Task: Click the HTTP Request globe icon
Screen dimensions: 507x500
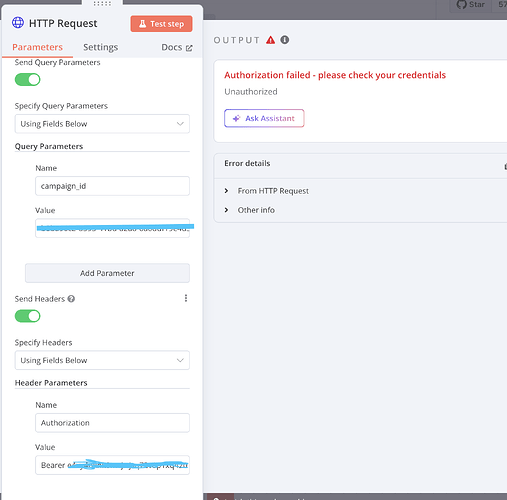Action: click(18, 23)
